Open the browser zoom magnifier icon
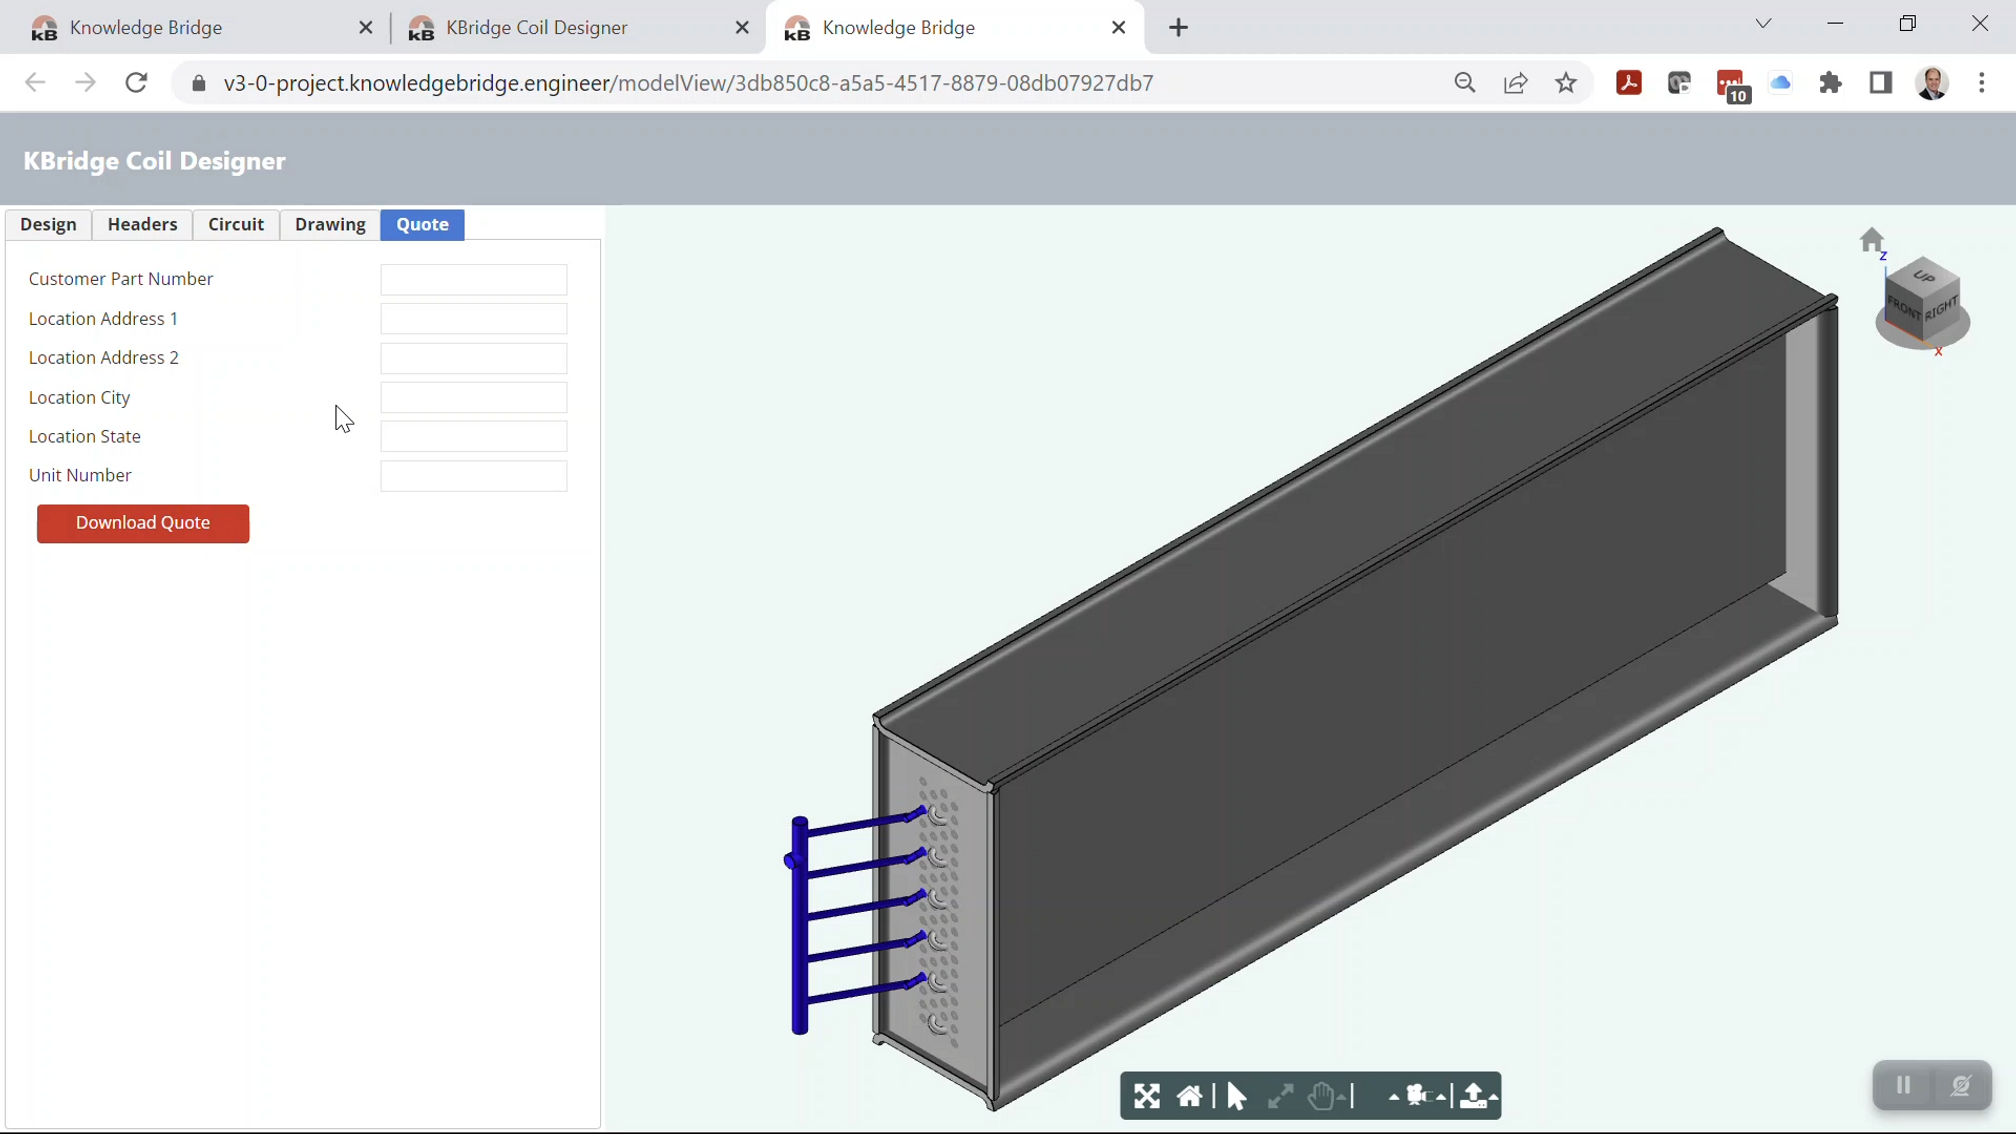This screenshot has height=1134, width=2016. (x=1465, y=83)
